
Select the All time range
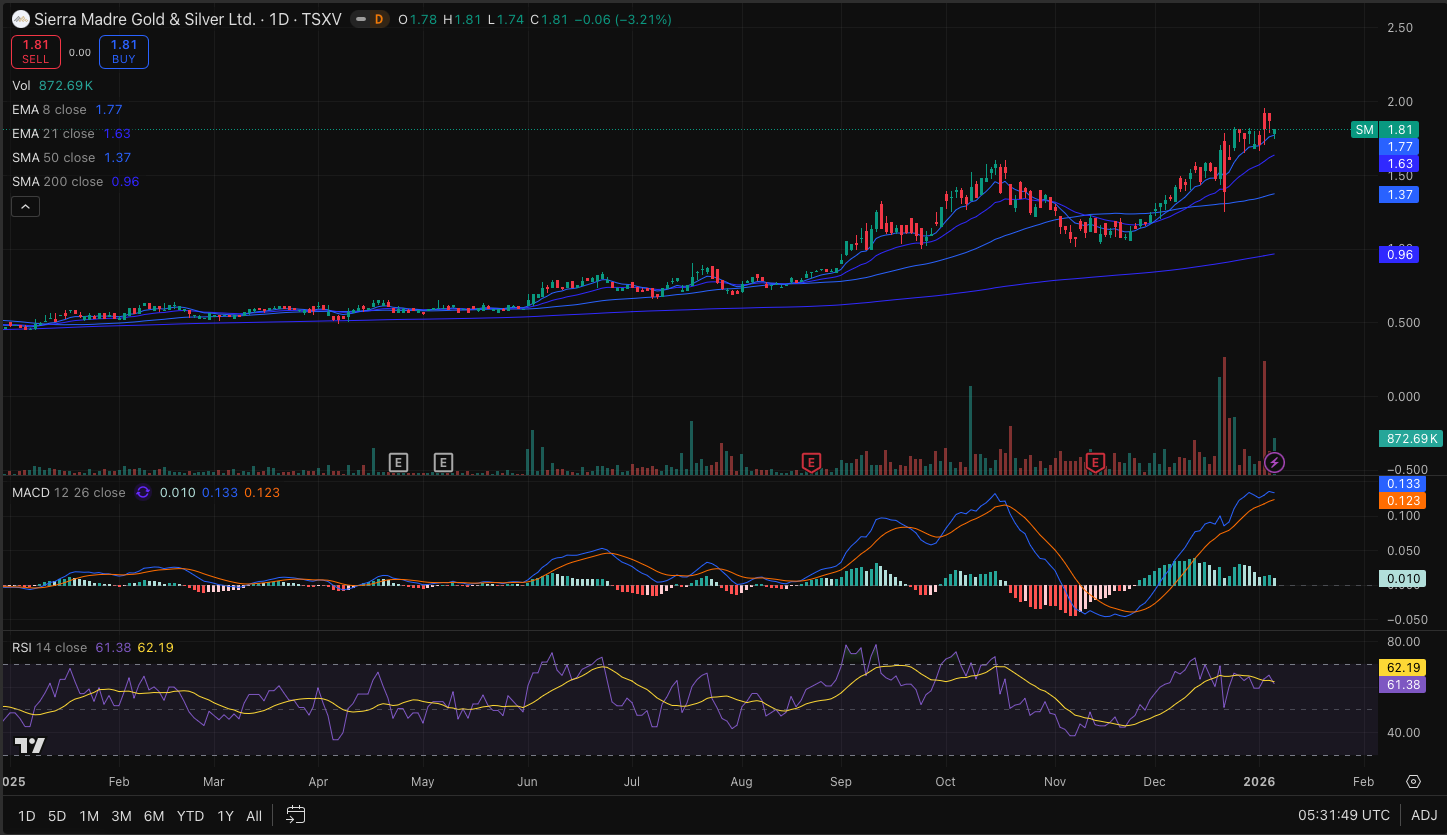(254, 816)
